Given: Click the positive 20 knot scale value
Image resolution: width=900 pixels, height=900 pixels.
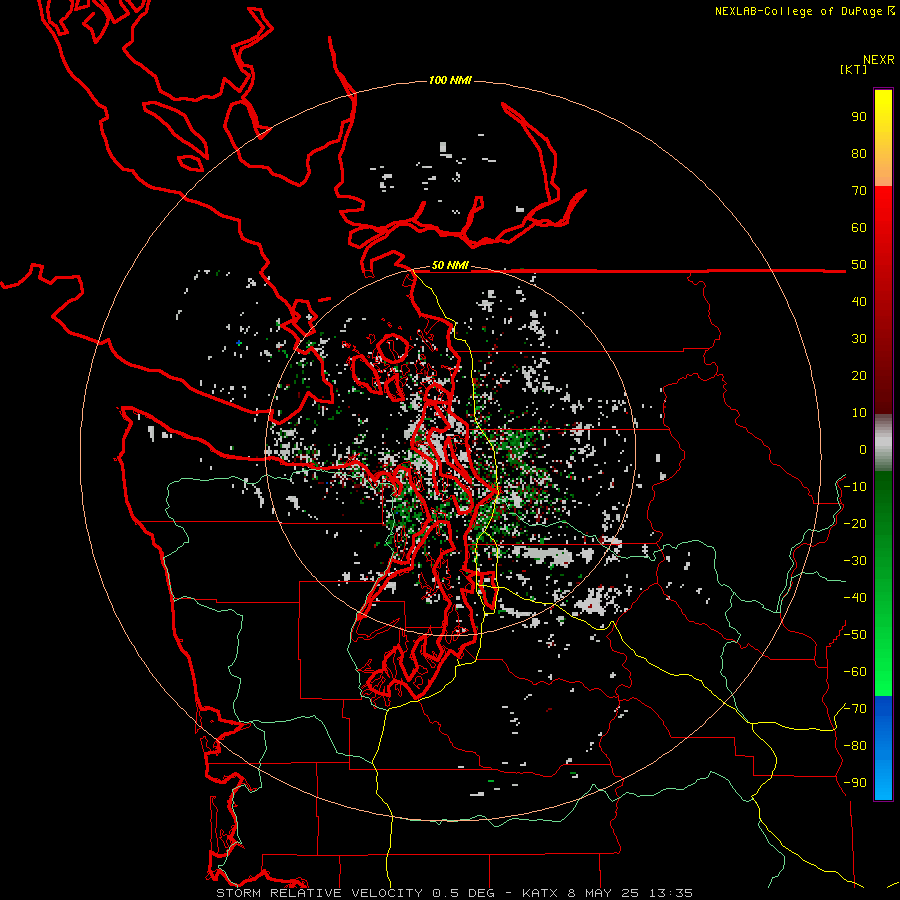Looking at the screenshot, I should (859, 375).
